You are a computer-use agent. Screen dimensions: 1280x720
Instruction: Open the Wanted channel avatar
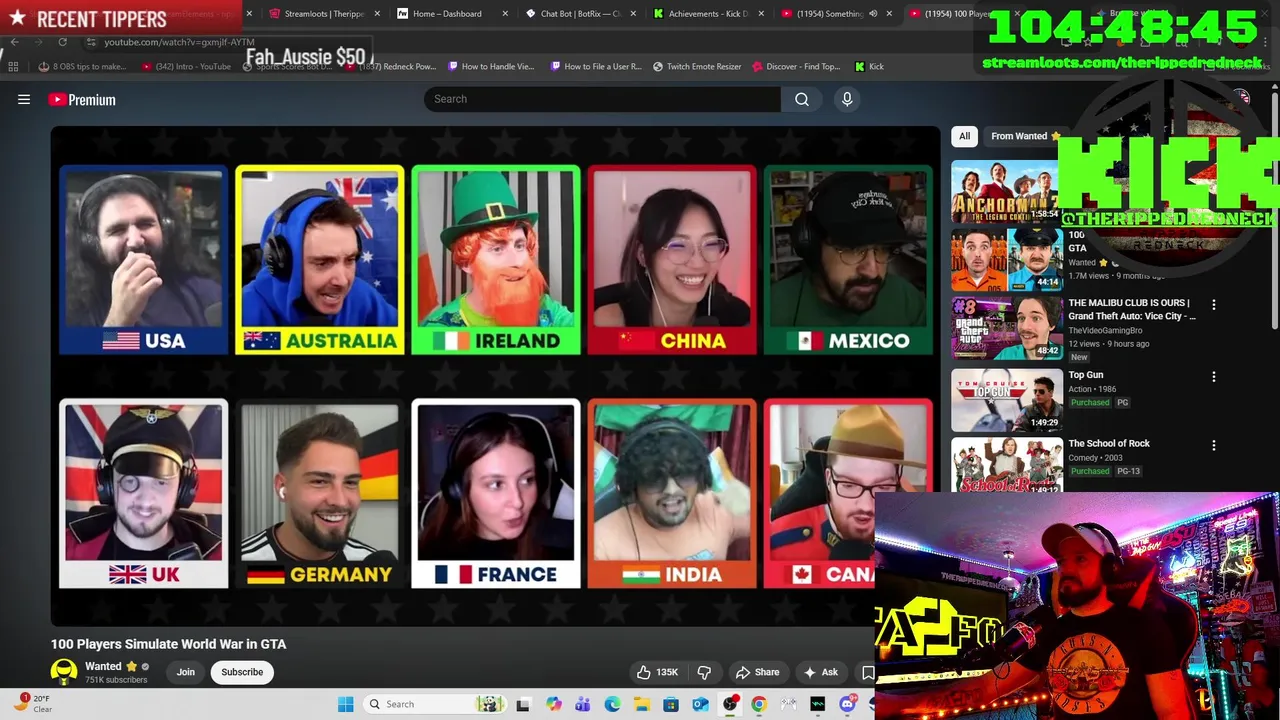click(64, 672)
